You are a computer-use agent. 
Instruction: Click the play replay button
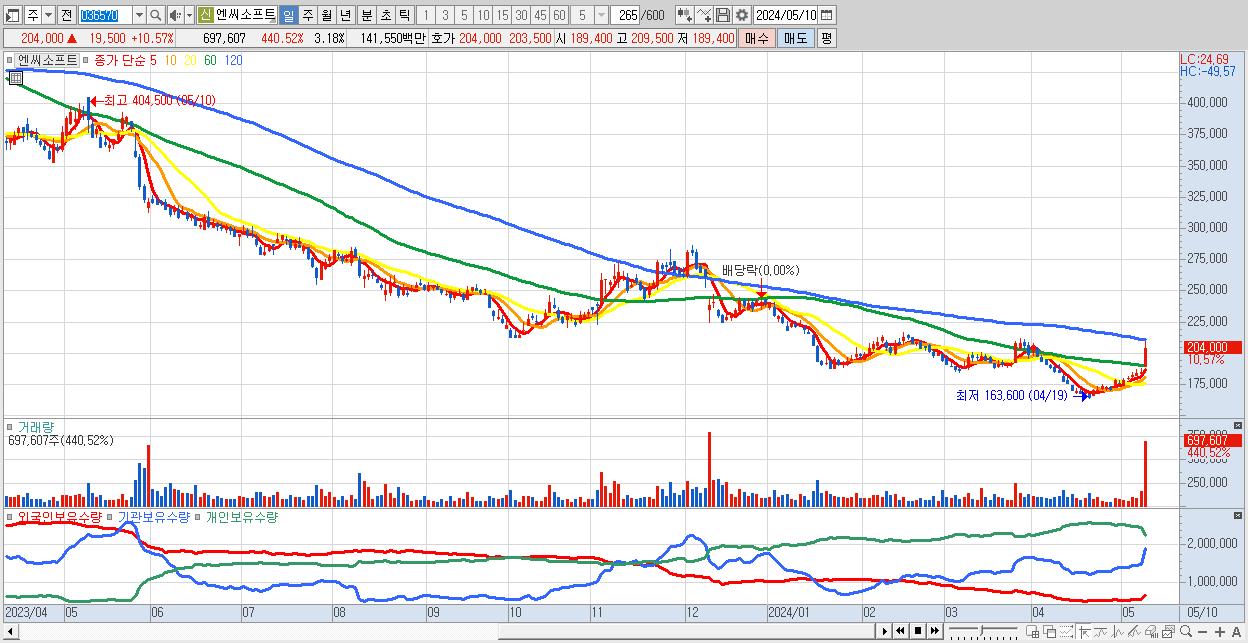click(x=885, y=631)
